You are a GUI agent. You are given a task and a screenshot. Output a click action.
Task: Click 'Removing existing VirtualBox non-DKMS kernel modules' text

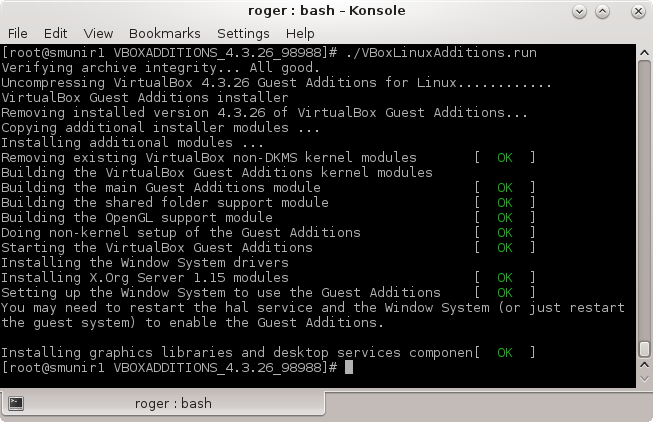point(209,157)
